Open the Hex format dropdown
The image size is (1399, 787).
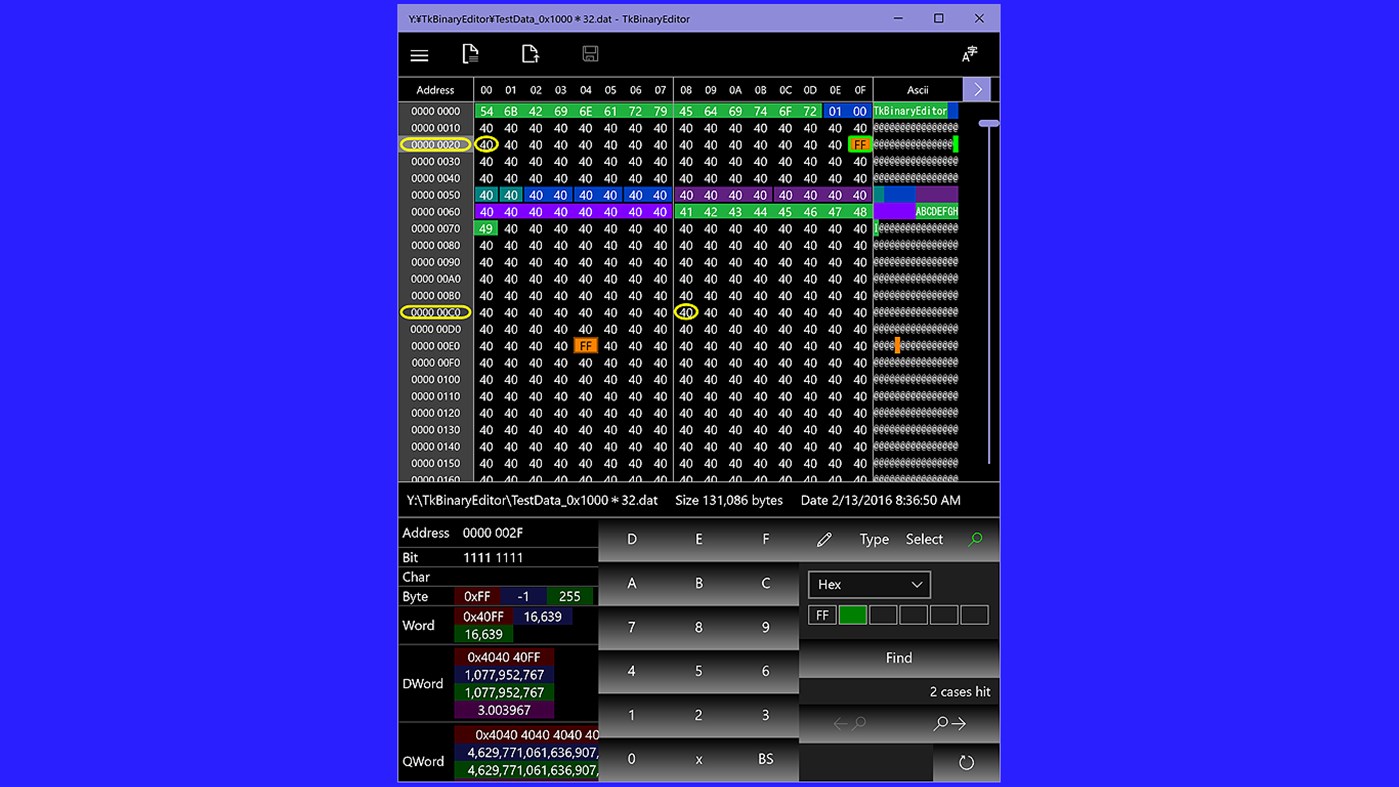click(x=868, y=584)
